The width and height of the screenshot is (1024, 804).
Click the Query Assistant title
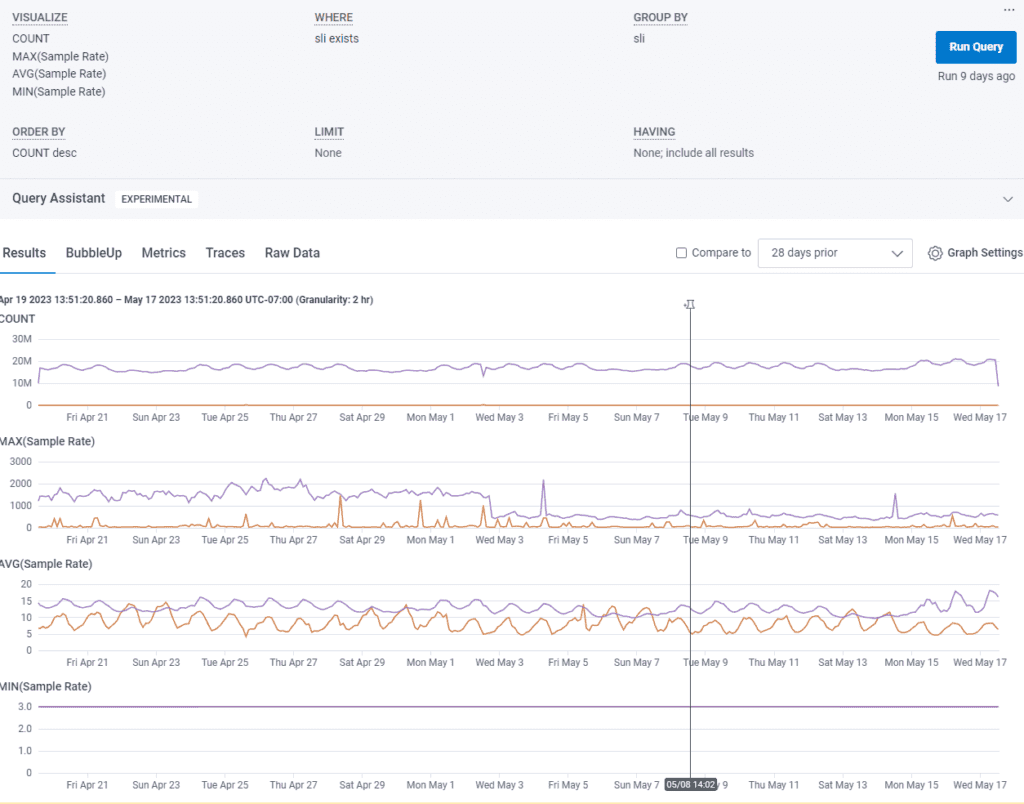[58, 198]
